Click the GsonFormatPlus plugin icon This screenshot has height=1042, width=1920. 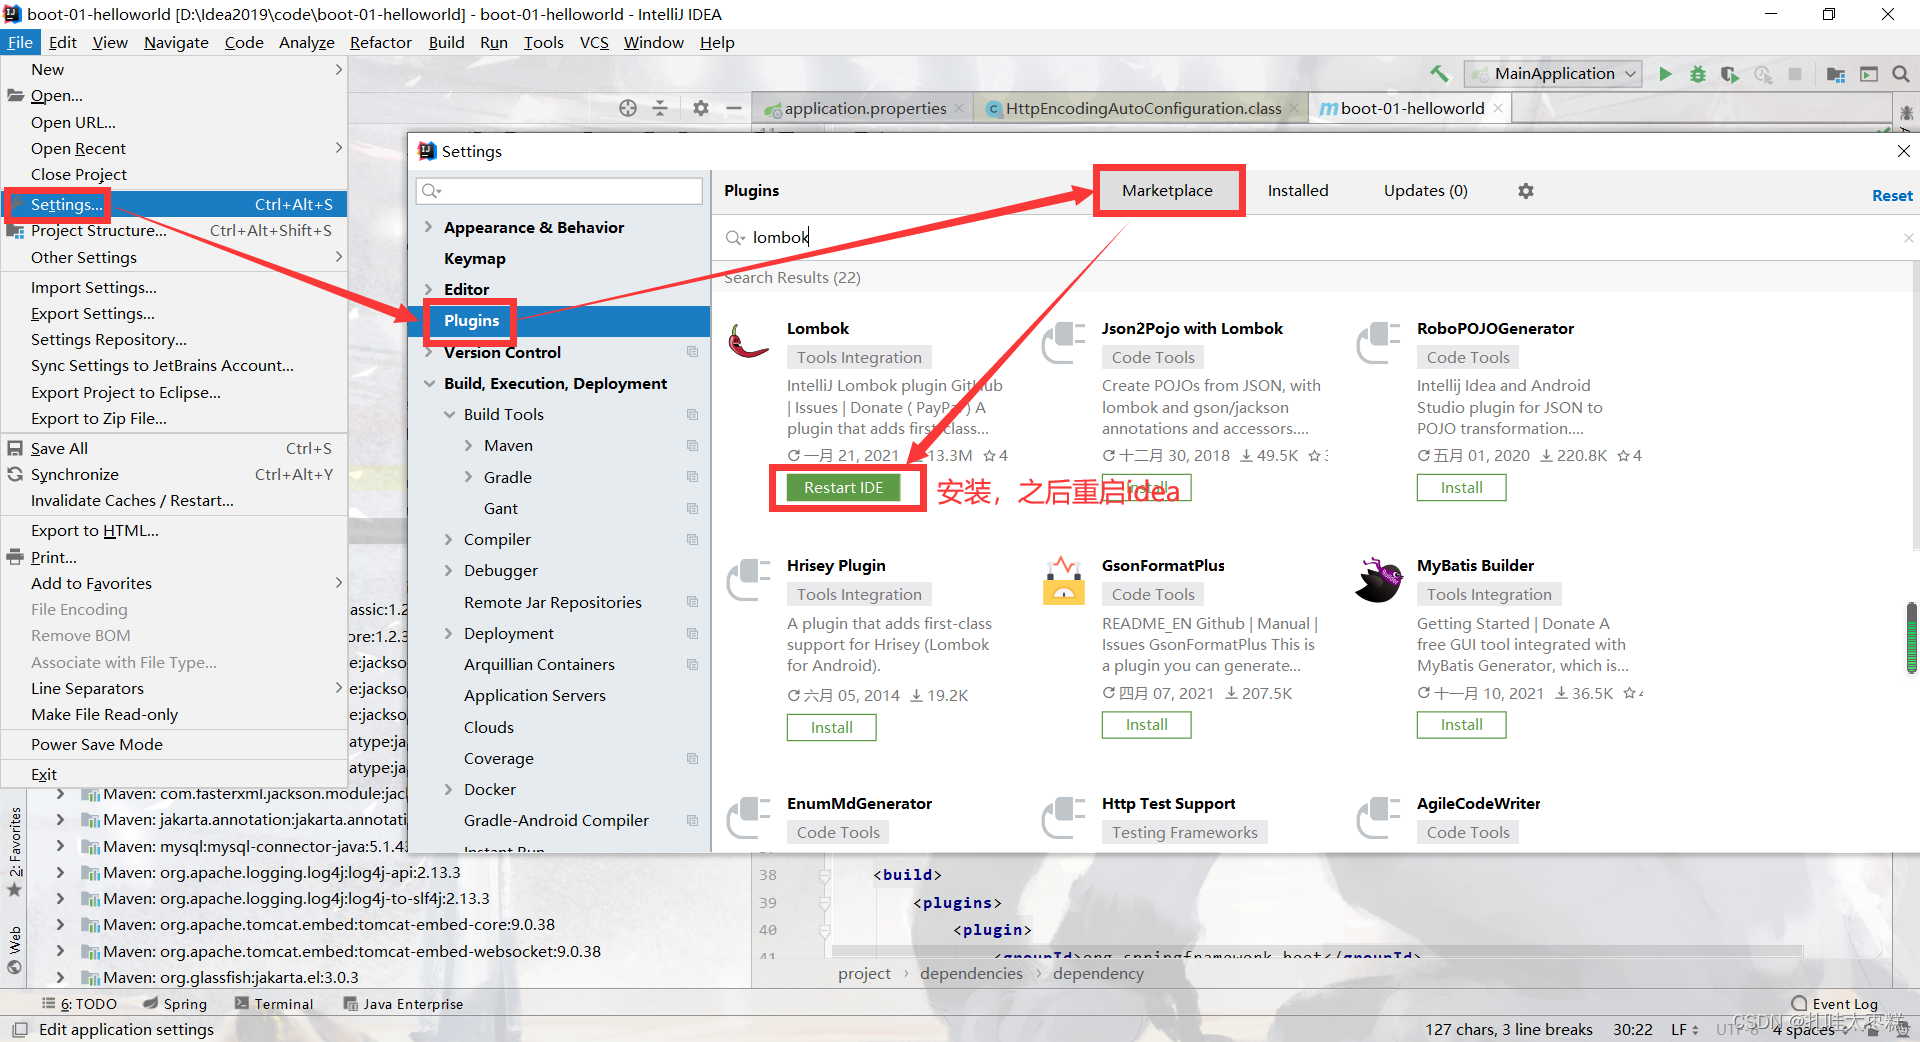tap(1064, 580)
